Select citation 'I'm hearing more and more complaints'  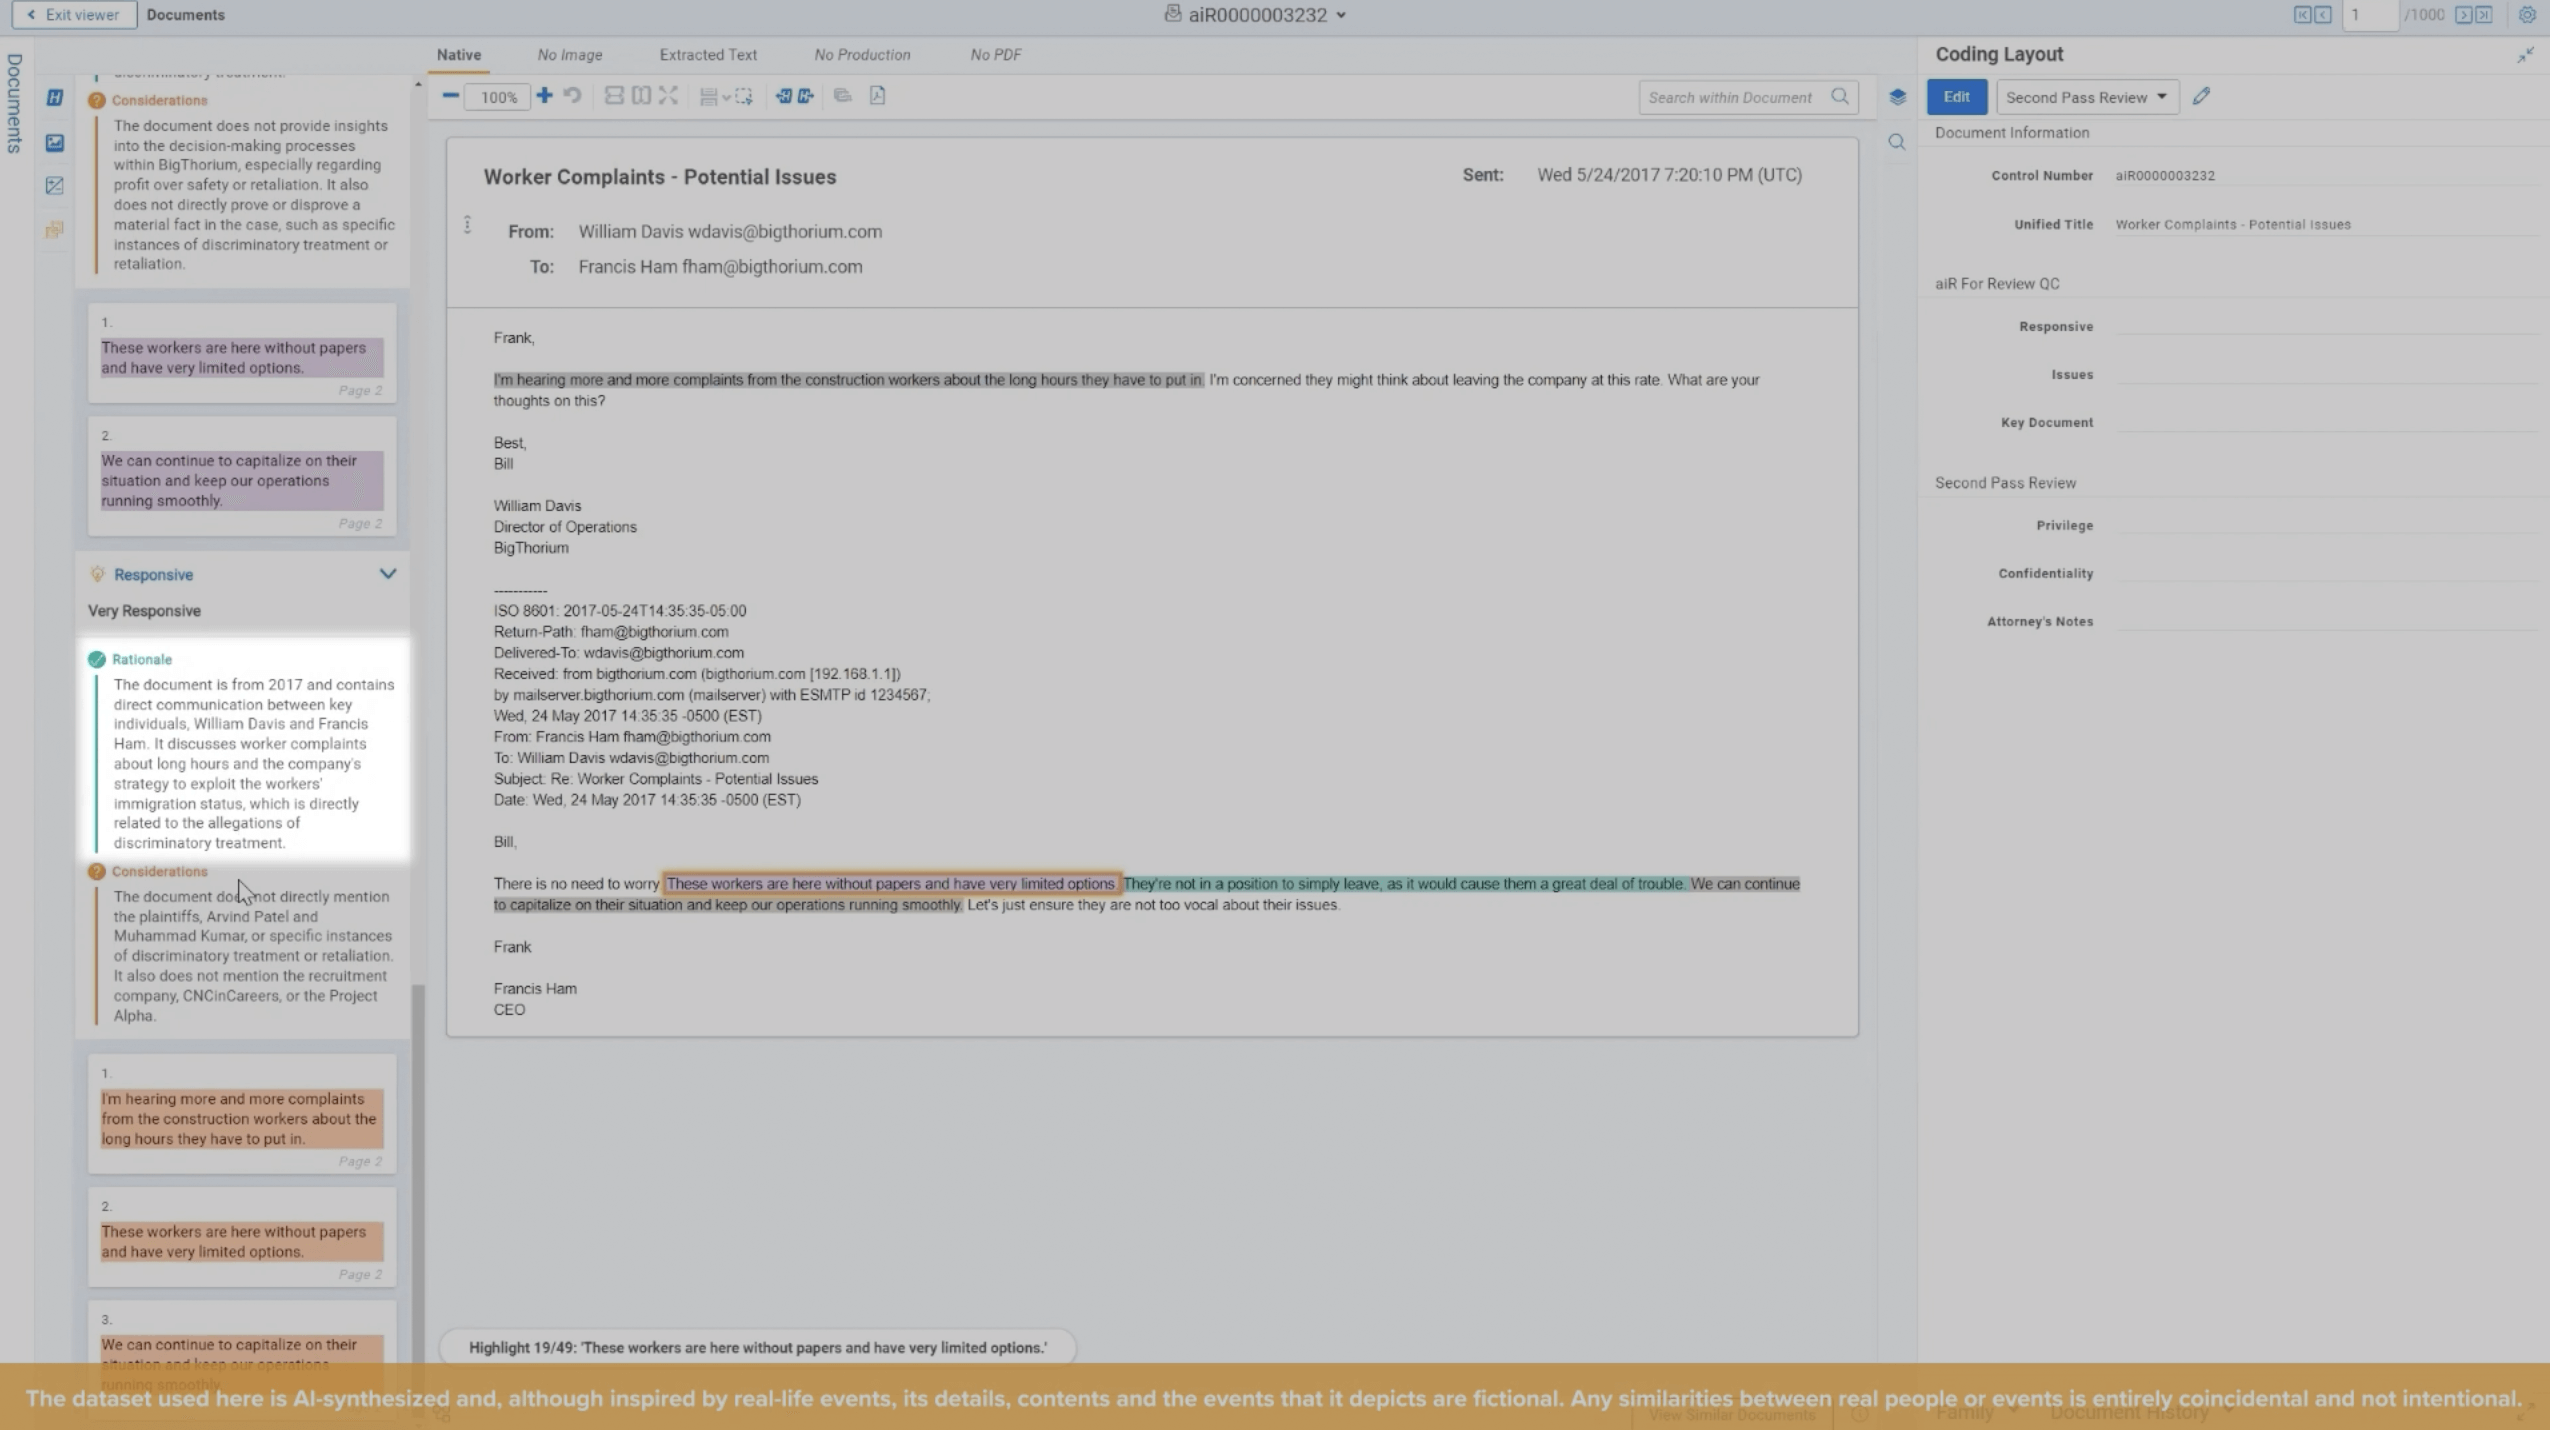point(241,1118)
